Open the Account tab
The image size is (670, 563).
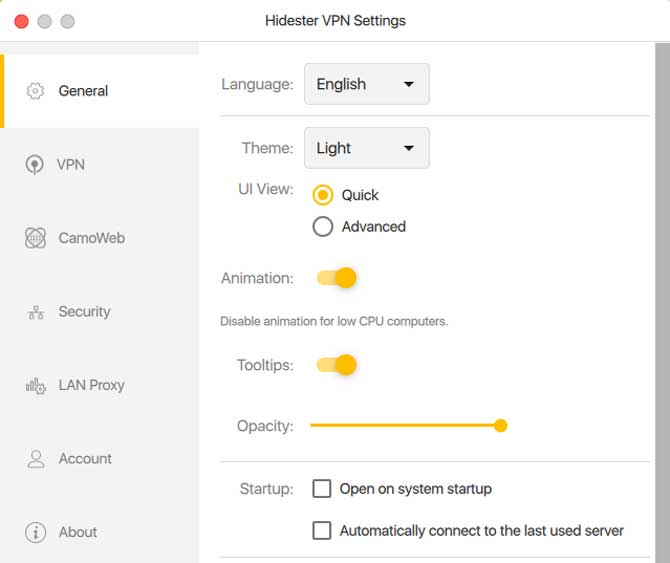(x=100, y=459)
